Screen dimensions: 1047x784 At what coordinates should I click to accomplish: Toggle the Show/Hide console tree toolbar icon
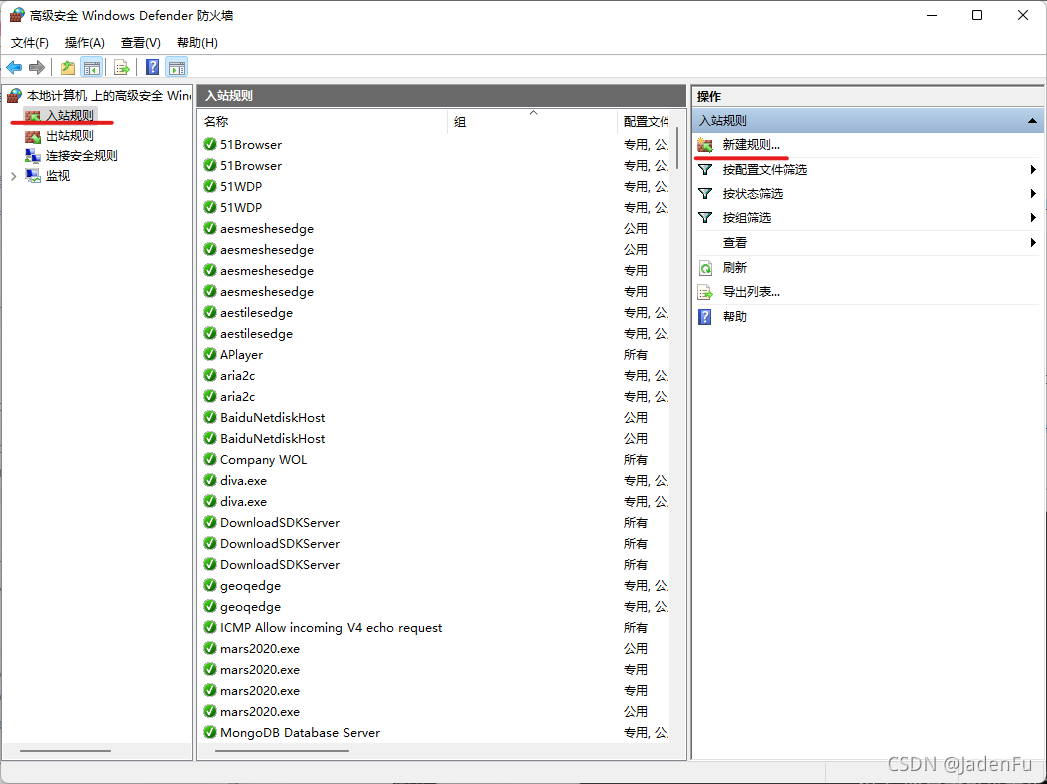[91, 67]
